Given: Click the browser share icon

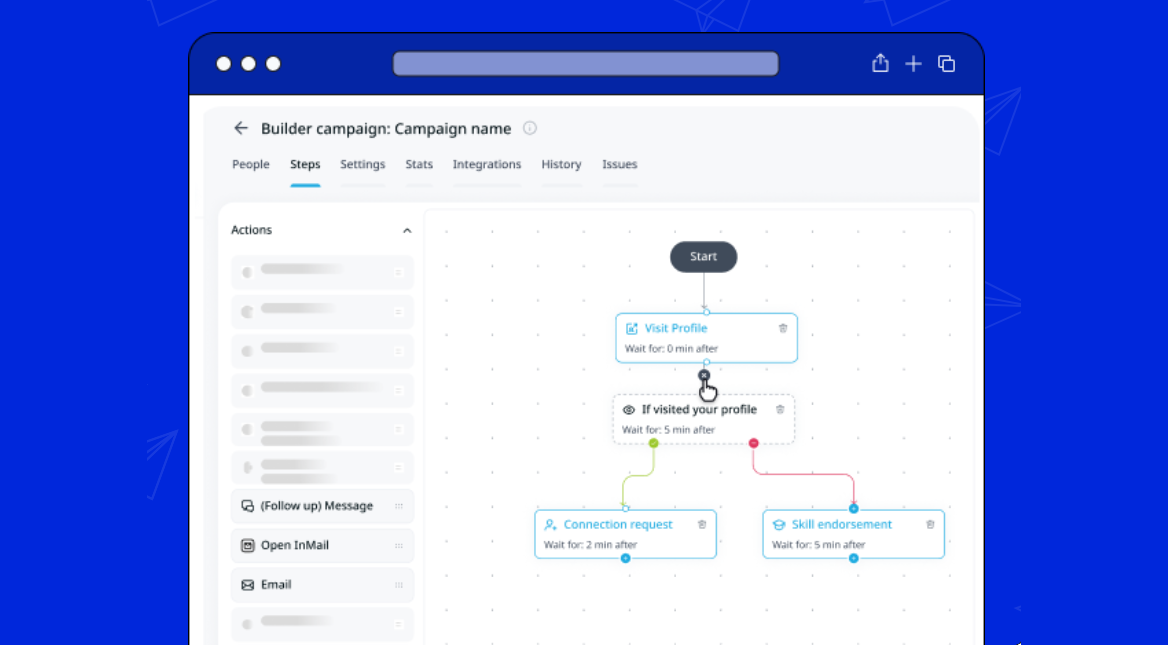Looking at the screenshot, I should click(880, 63).
